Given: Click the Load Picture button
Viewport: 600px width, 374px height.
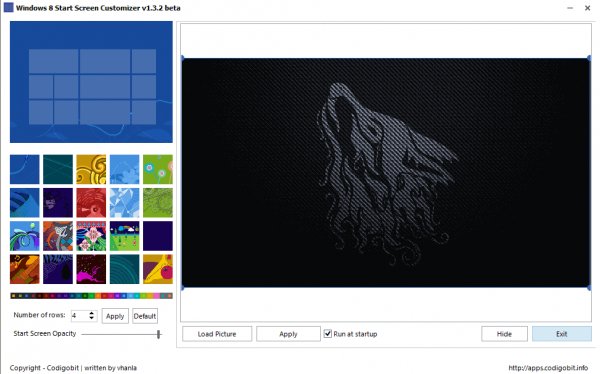Looking at the screenshot, I should click(x=217, y=334).
